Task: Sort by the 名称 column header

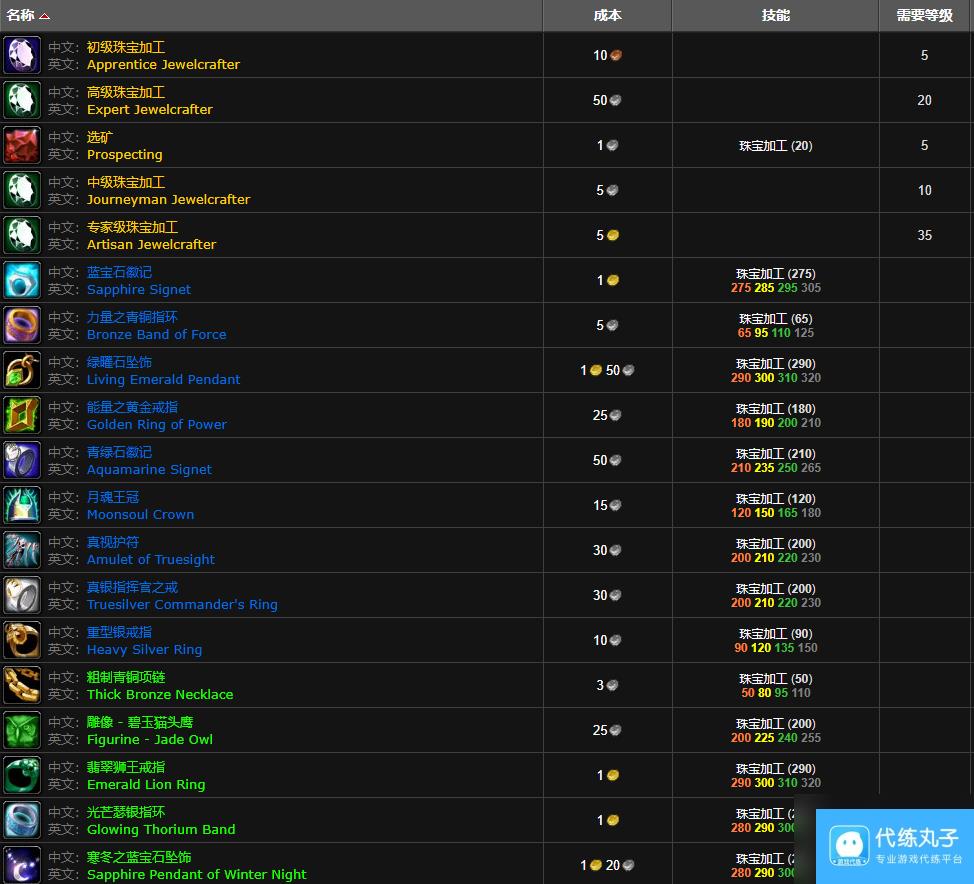Action: [271, 16]
